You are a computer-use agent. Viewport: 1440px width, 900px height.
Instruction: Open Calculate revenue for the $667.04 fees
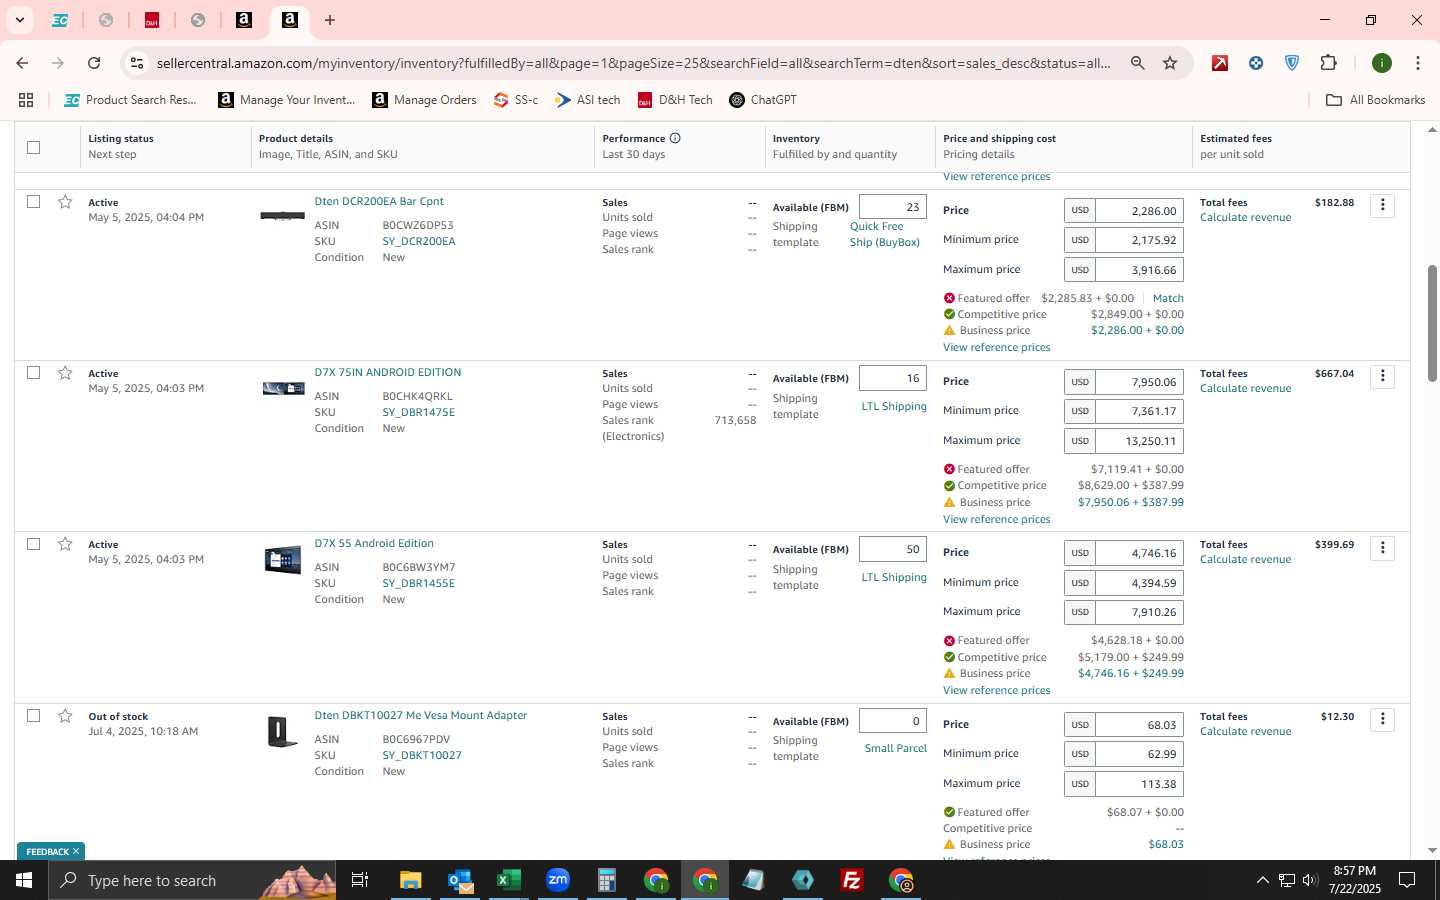pos(1245,388)
